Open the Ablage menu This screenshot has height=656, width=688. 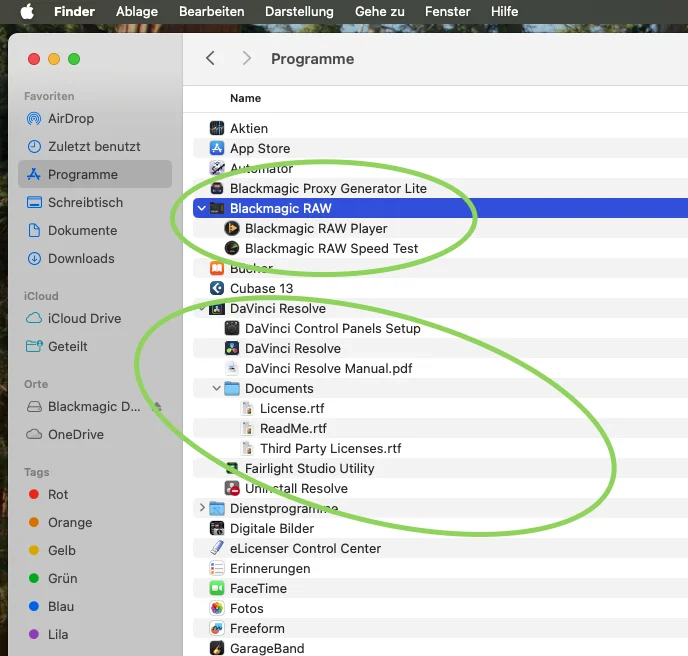point(137,11)
